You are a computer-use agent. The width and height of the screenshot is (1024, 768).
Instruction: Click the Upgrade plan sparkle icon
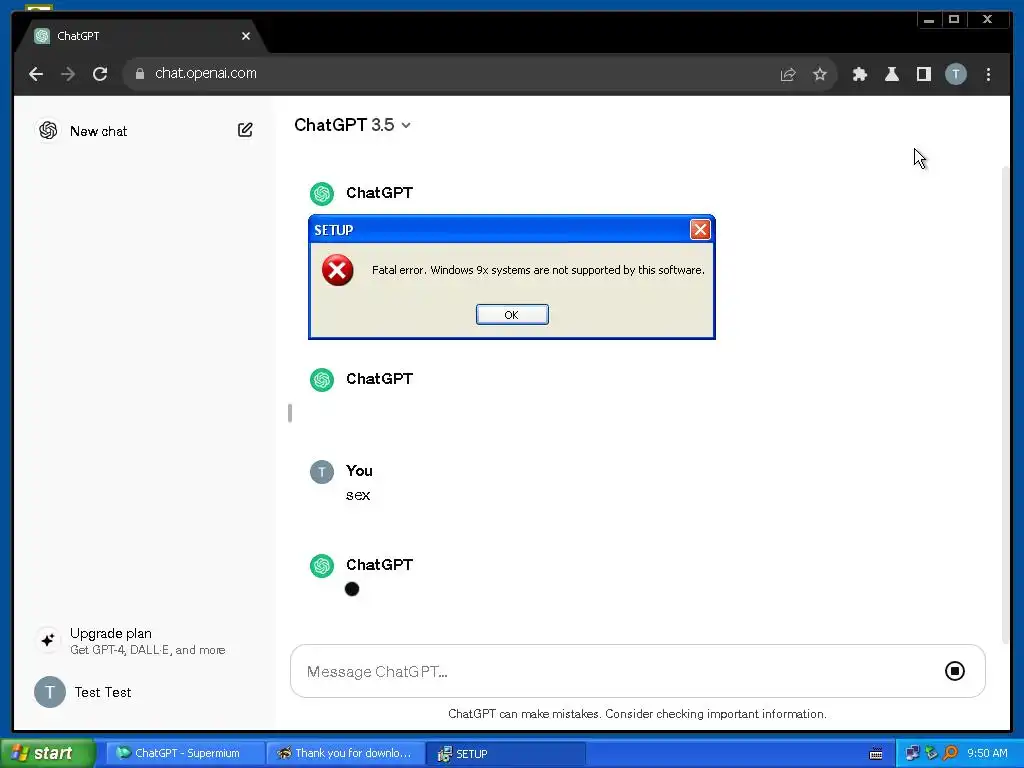pyautogui.click(x=48, y=641)
